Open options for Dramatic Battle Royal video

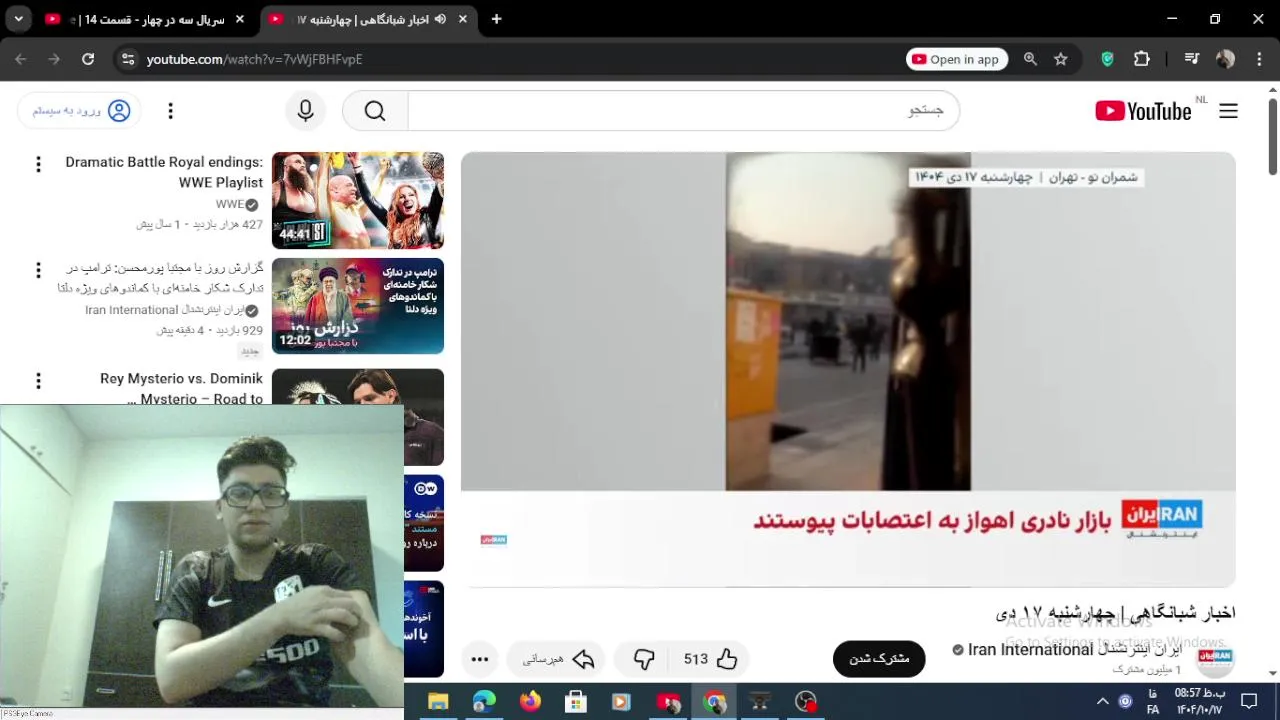pyautogui.click(x=38, y=164)
